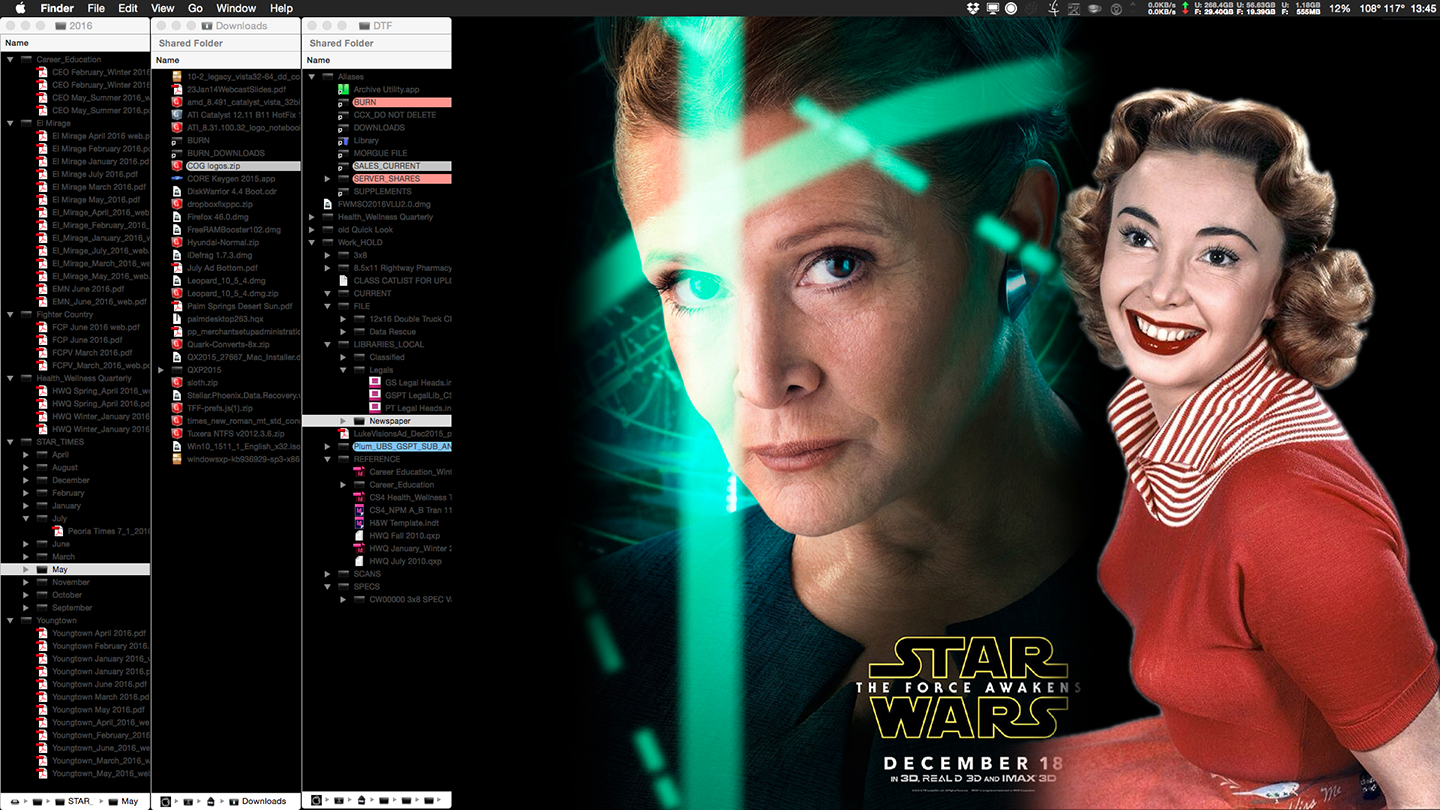This screenshot has width=1440, height=810.
Task: Click the Name column header in DTF window
Action: point(377,60)
